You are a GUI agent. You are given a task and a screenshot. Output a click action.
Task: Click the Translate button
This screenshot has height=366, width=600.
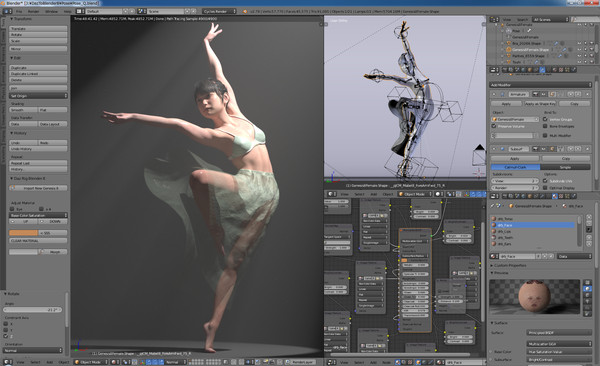[38, 29]
